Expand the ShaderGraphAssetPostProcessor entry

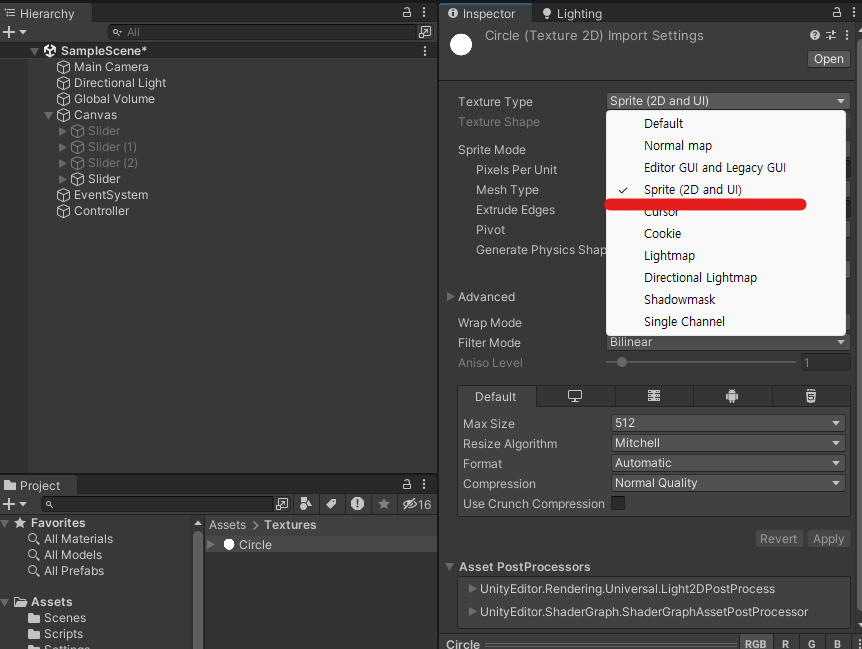[472, 611]
